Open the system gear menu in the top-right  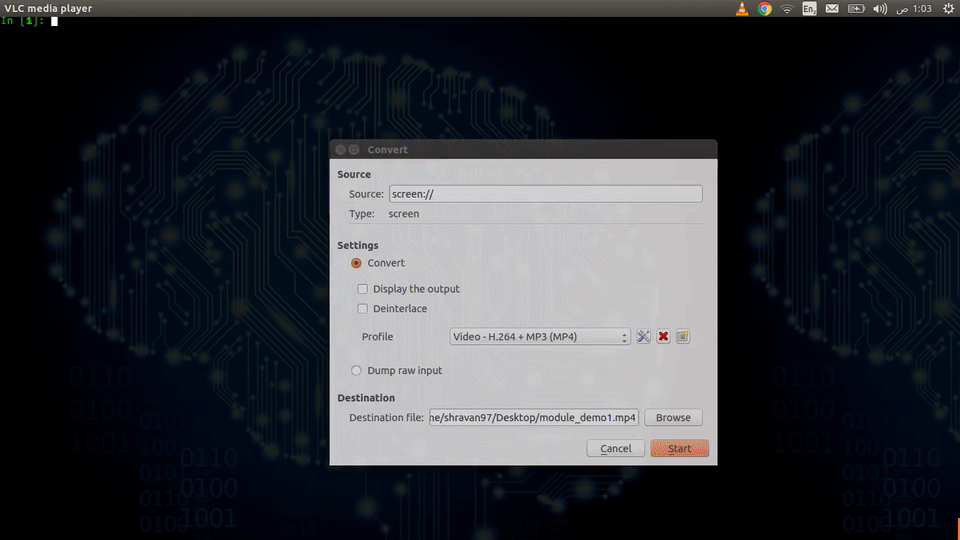(x=947, y=9)
